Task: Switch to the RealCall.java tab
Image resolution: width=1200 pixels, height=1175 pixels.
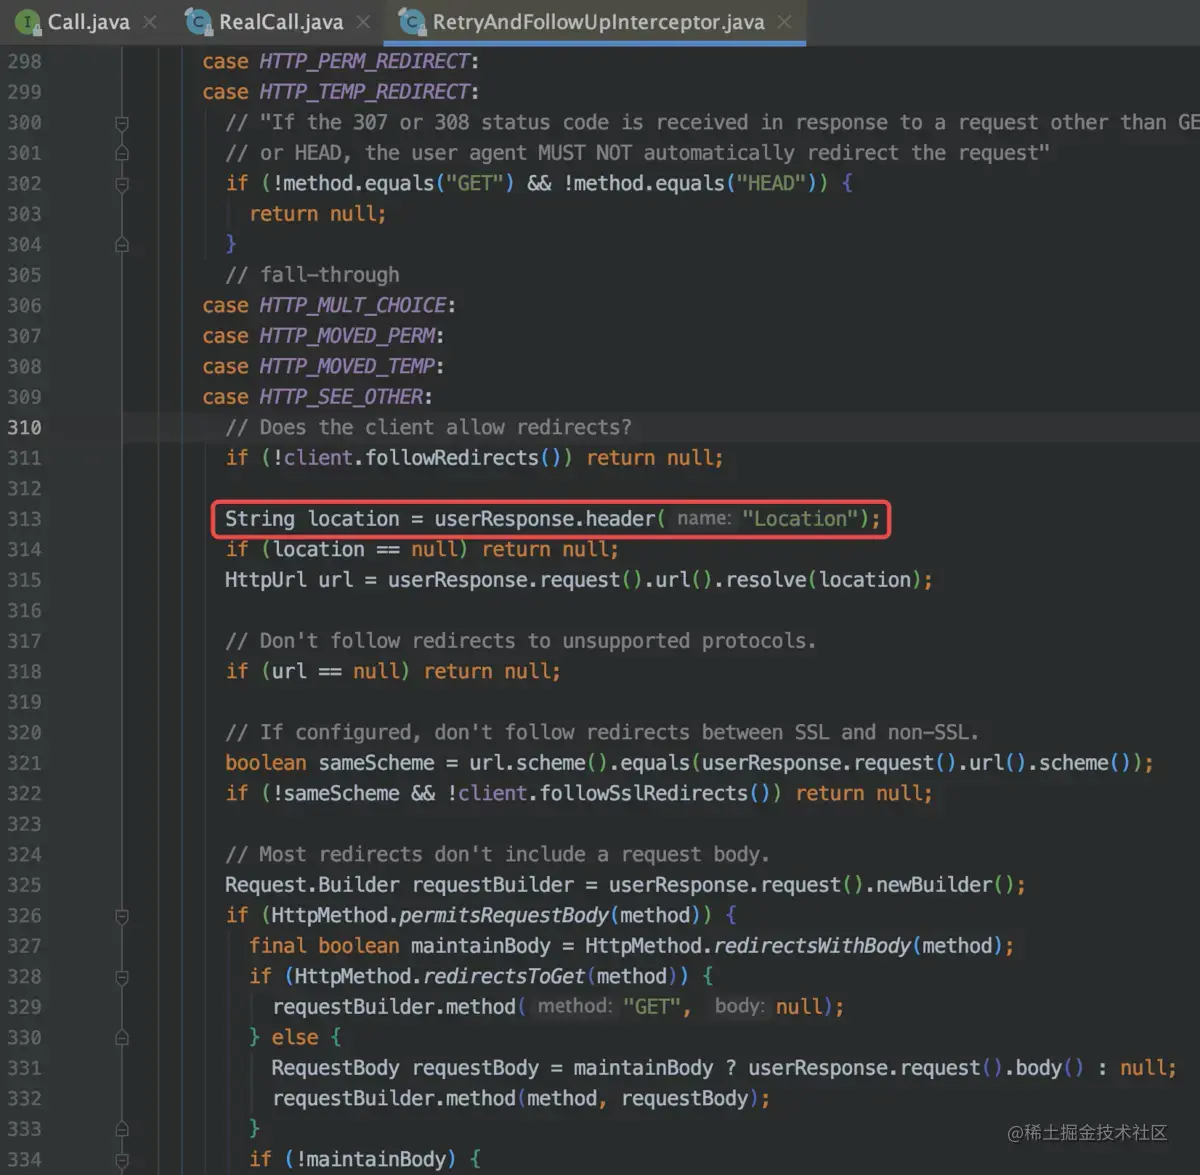Action: click(280, 21)
